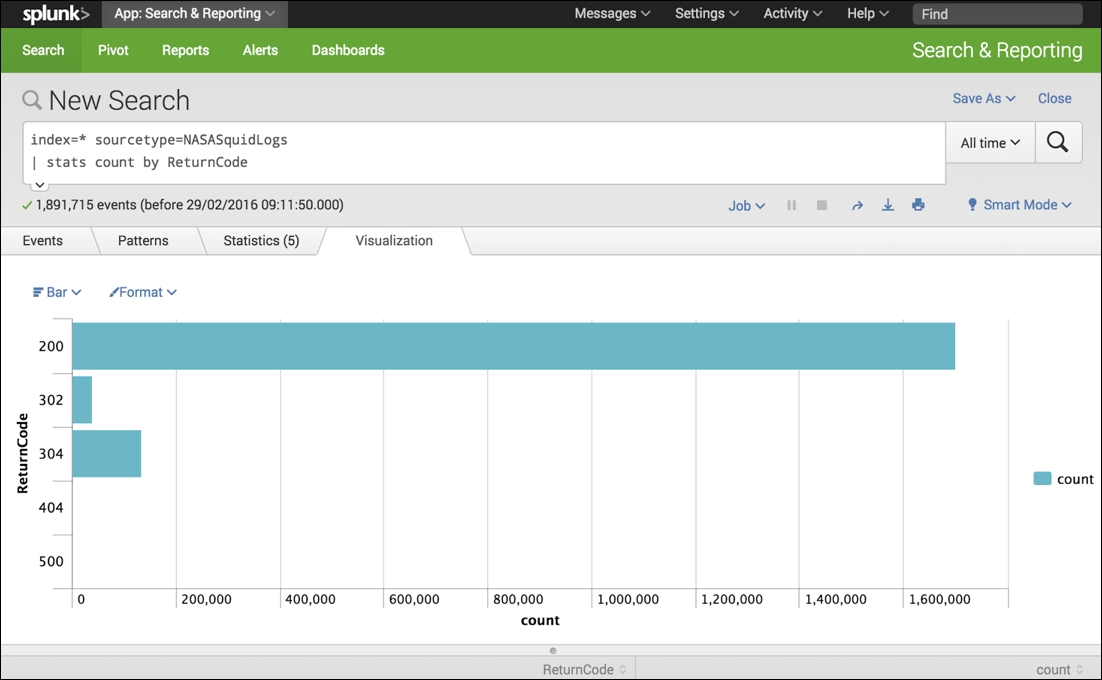The width and height of the screenshot is (1102, 680).
Task: Expand search bar with small chevron
Action: pyautogui.click(x=40, y=185)
